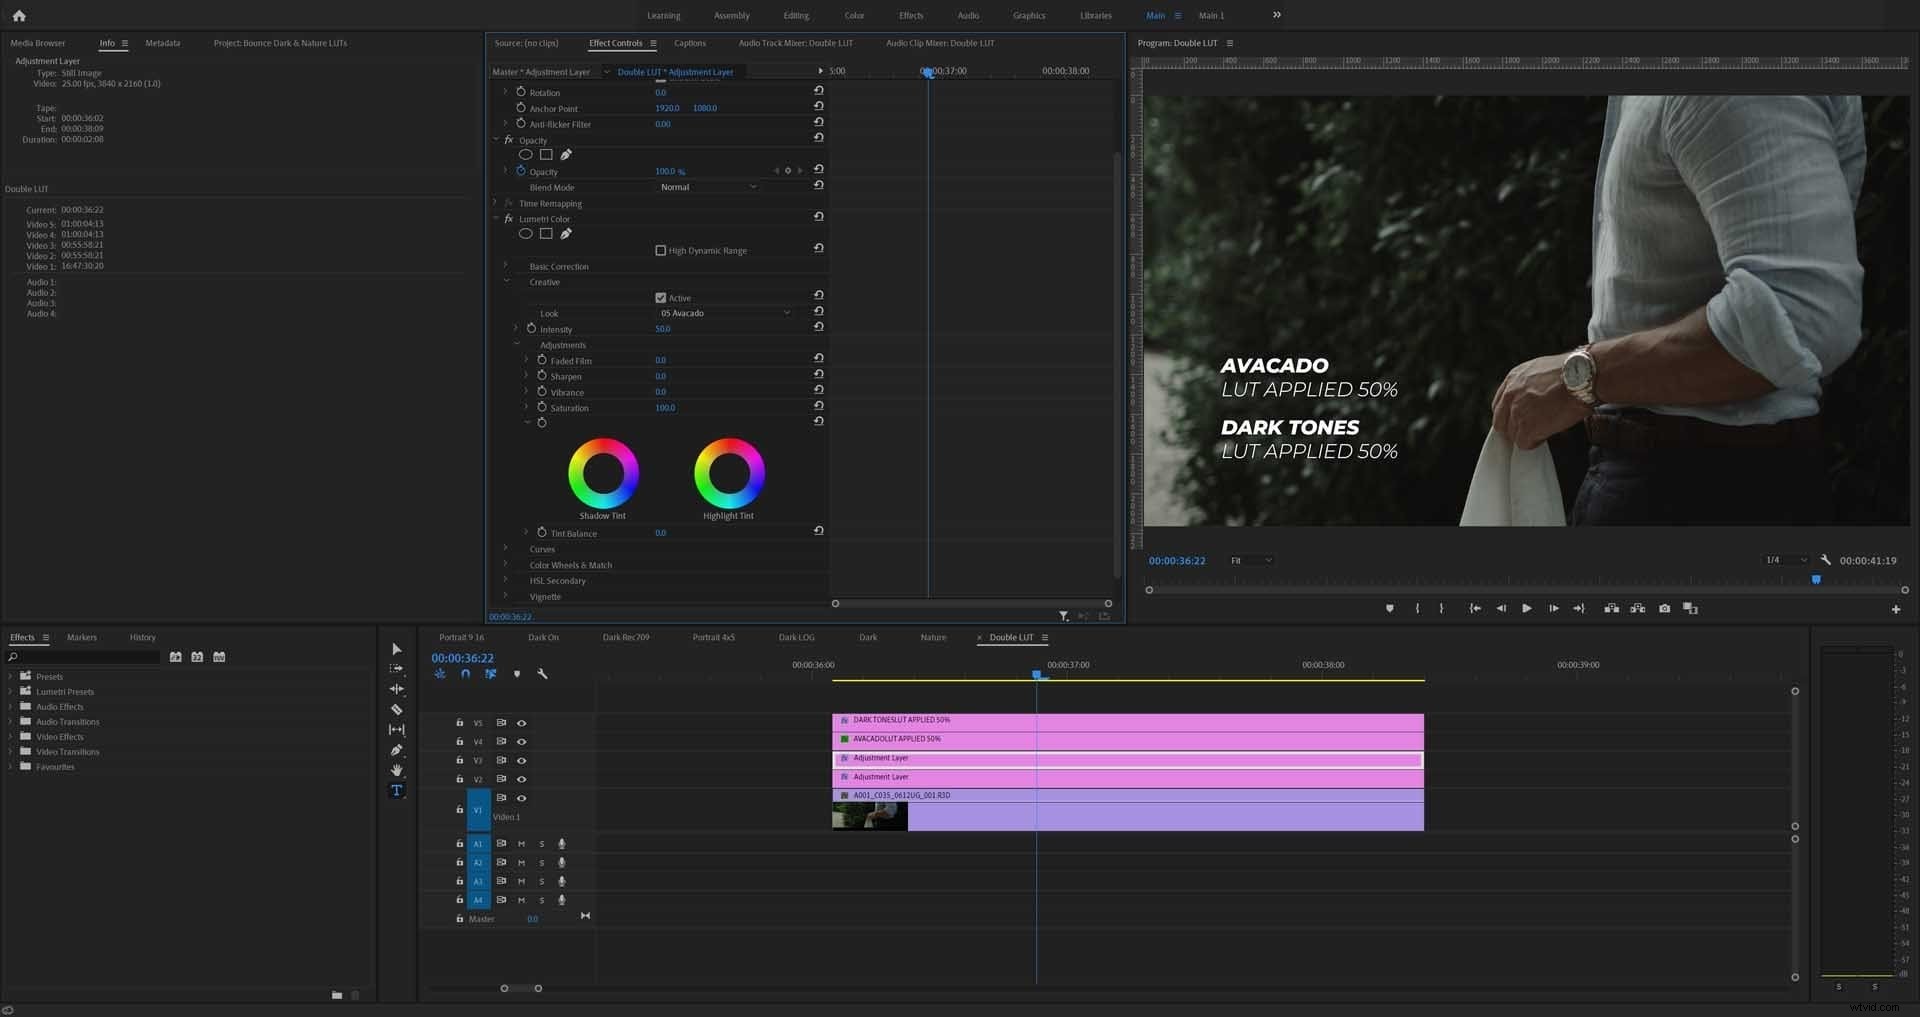This screenshot has height=1017, width=1920.
Task: Click the wrench settings icon in the timeline
Action: tap(543, 674)
